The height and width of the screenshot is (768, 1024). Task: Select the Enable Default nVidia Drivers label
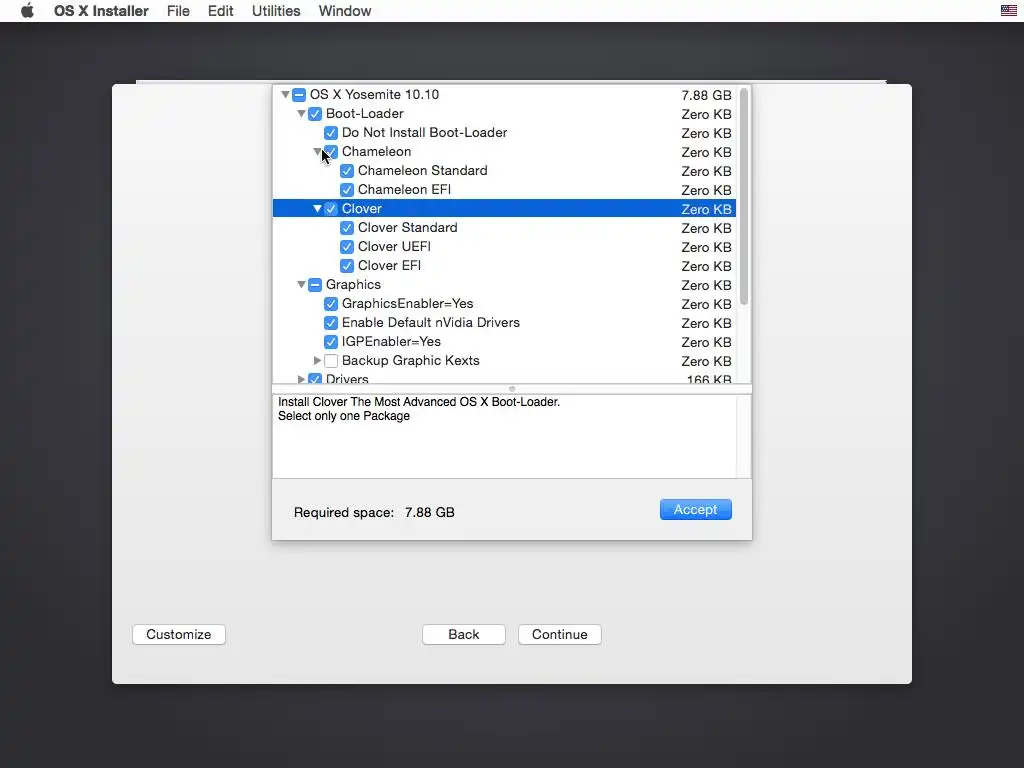tap(431, 323)
